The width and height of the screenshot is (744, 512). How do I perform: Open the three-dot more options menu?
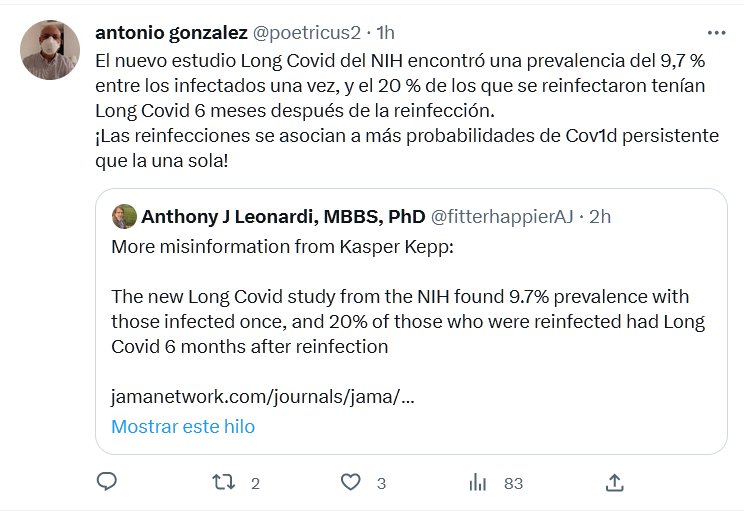717,33
